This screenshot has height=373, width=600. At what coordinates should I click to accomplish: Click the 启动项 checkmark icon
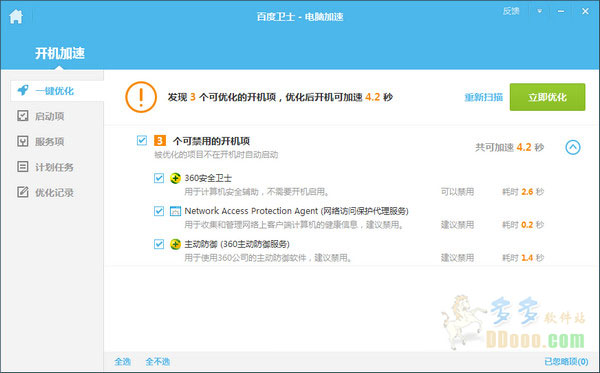pos(23,116)
